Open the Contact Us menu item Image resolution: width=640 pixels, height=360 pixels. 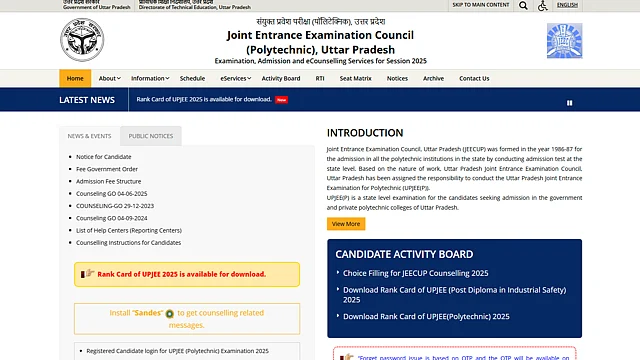pos(474,78)
